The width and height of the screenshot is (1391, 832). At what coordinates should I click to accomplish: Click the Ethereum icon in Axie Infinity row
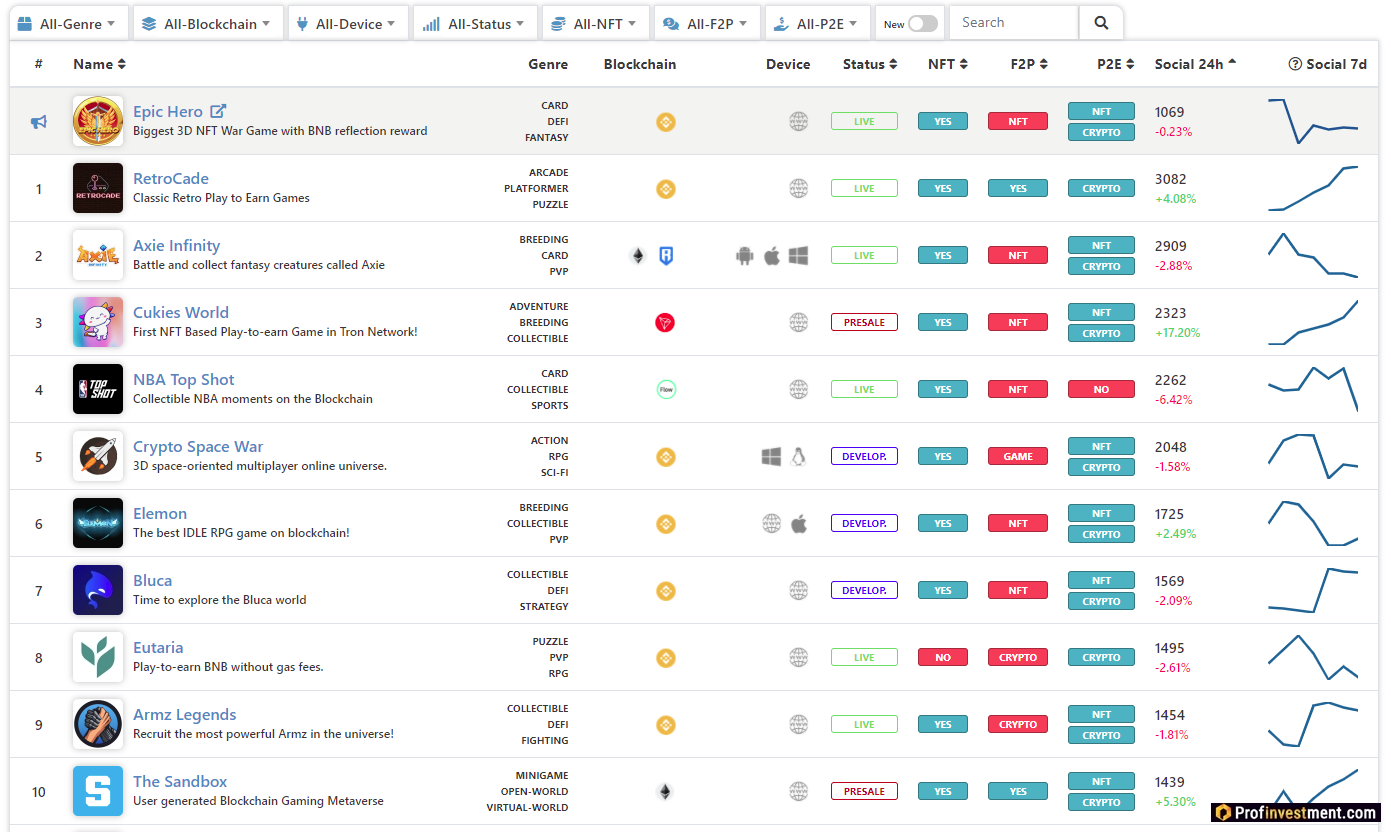point(638,256)
